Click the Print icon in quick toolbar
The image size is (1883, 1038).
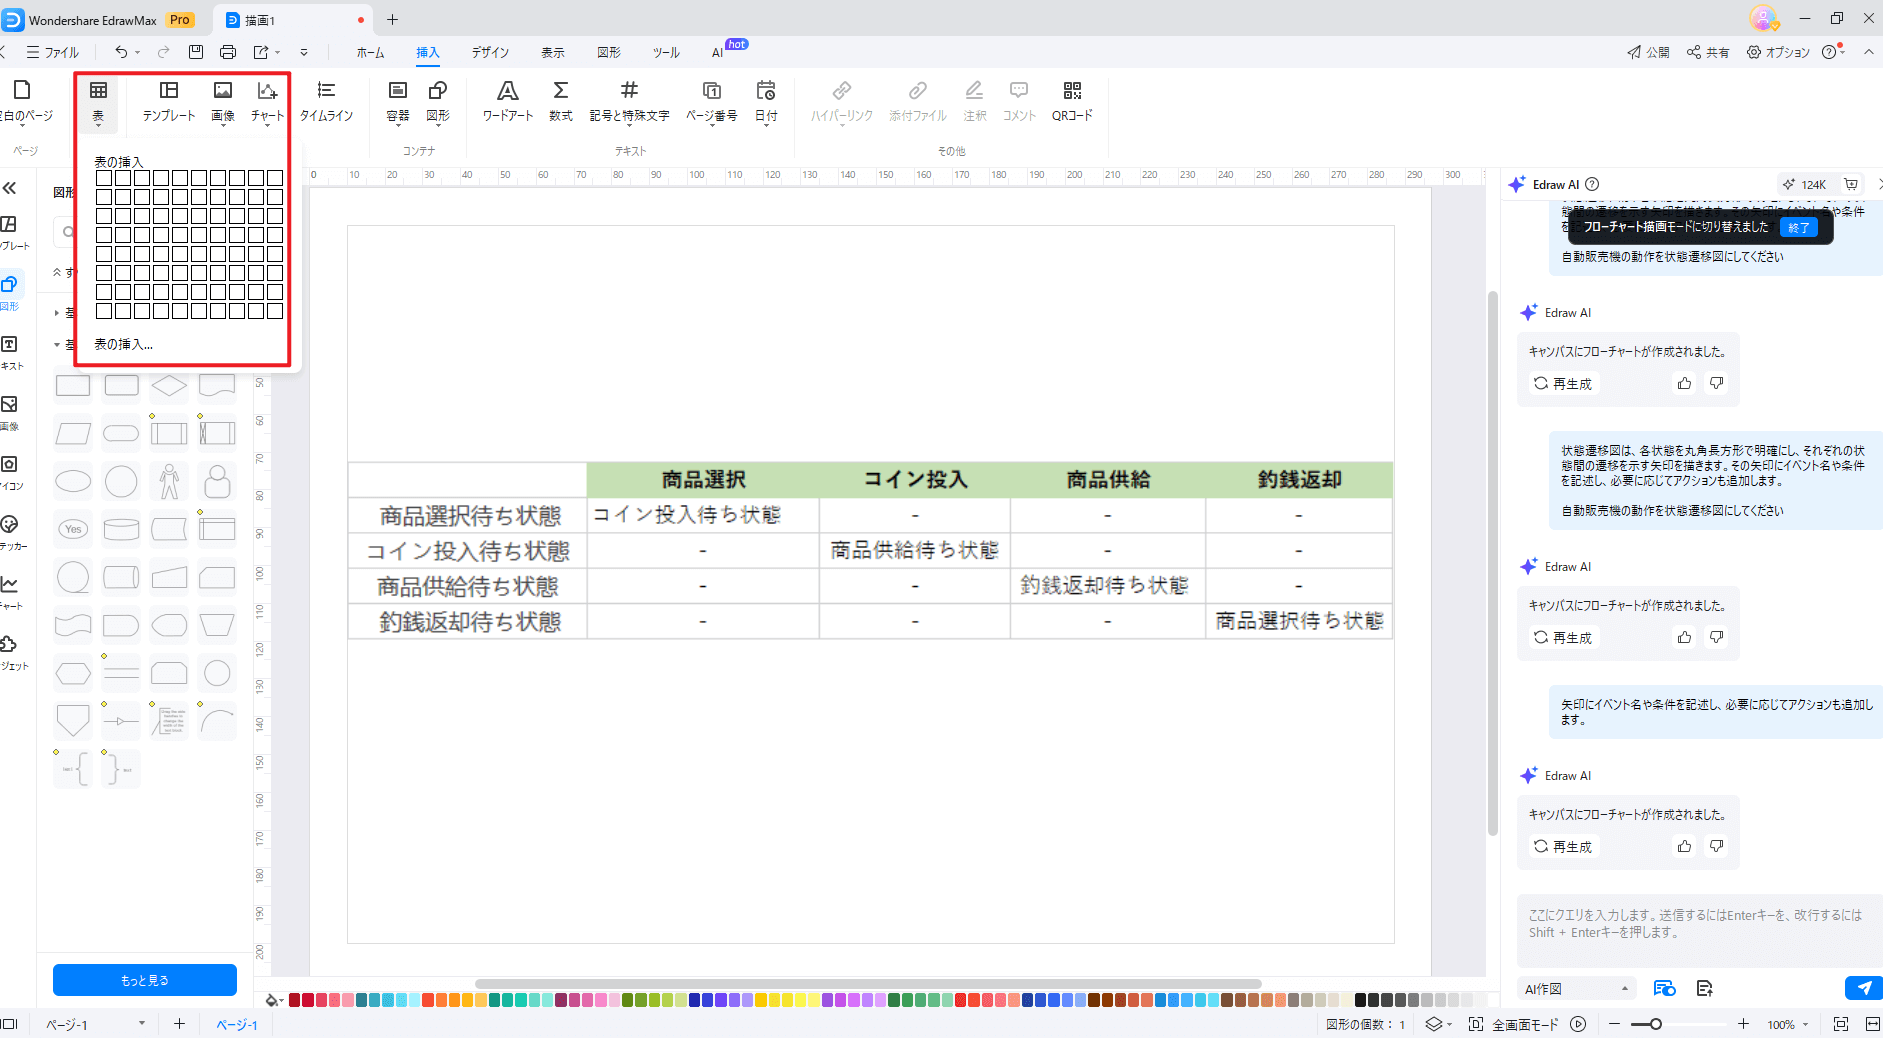pyautogui.click(x=228, y=52)
